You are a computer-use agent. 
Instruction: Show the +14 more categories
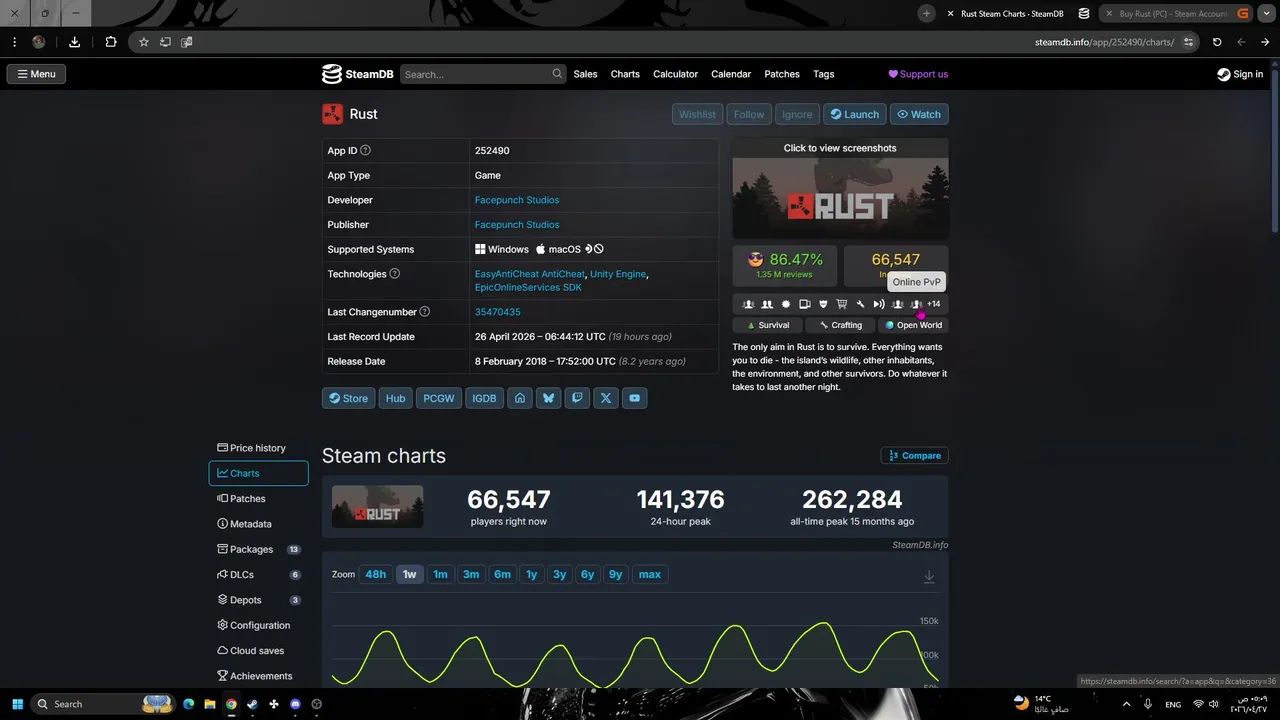tap(933, 304)
